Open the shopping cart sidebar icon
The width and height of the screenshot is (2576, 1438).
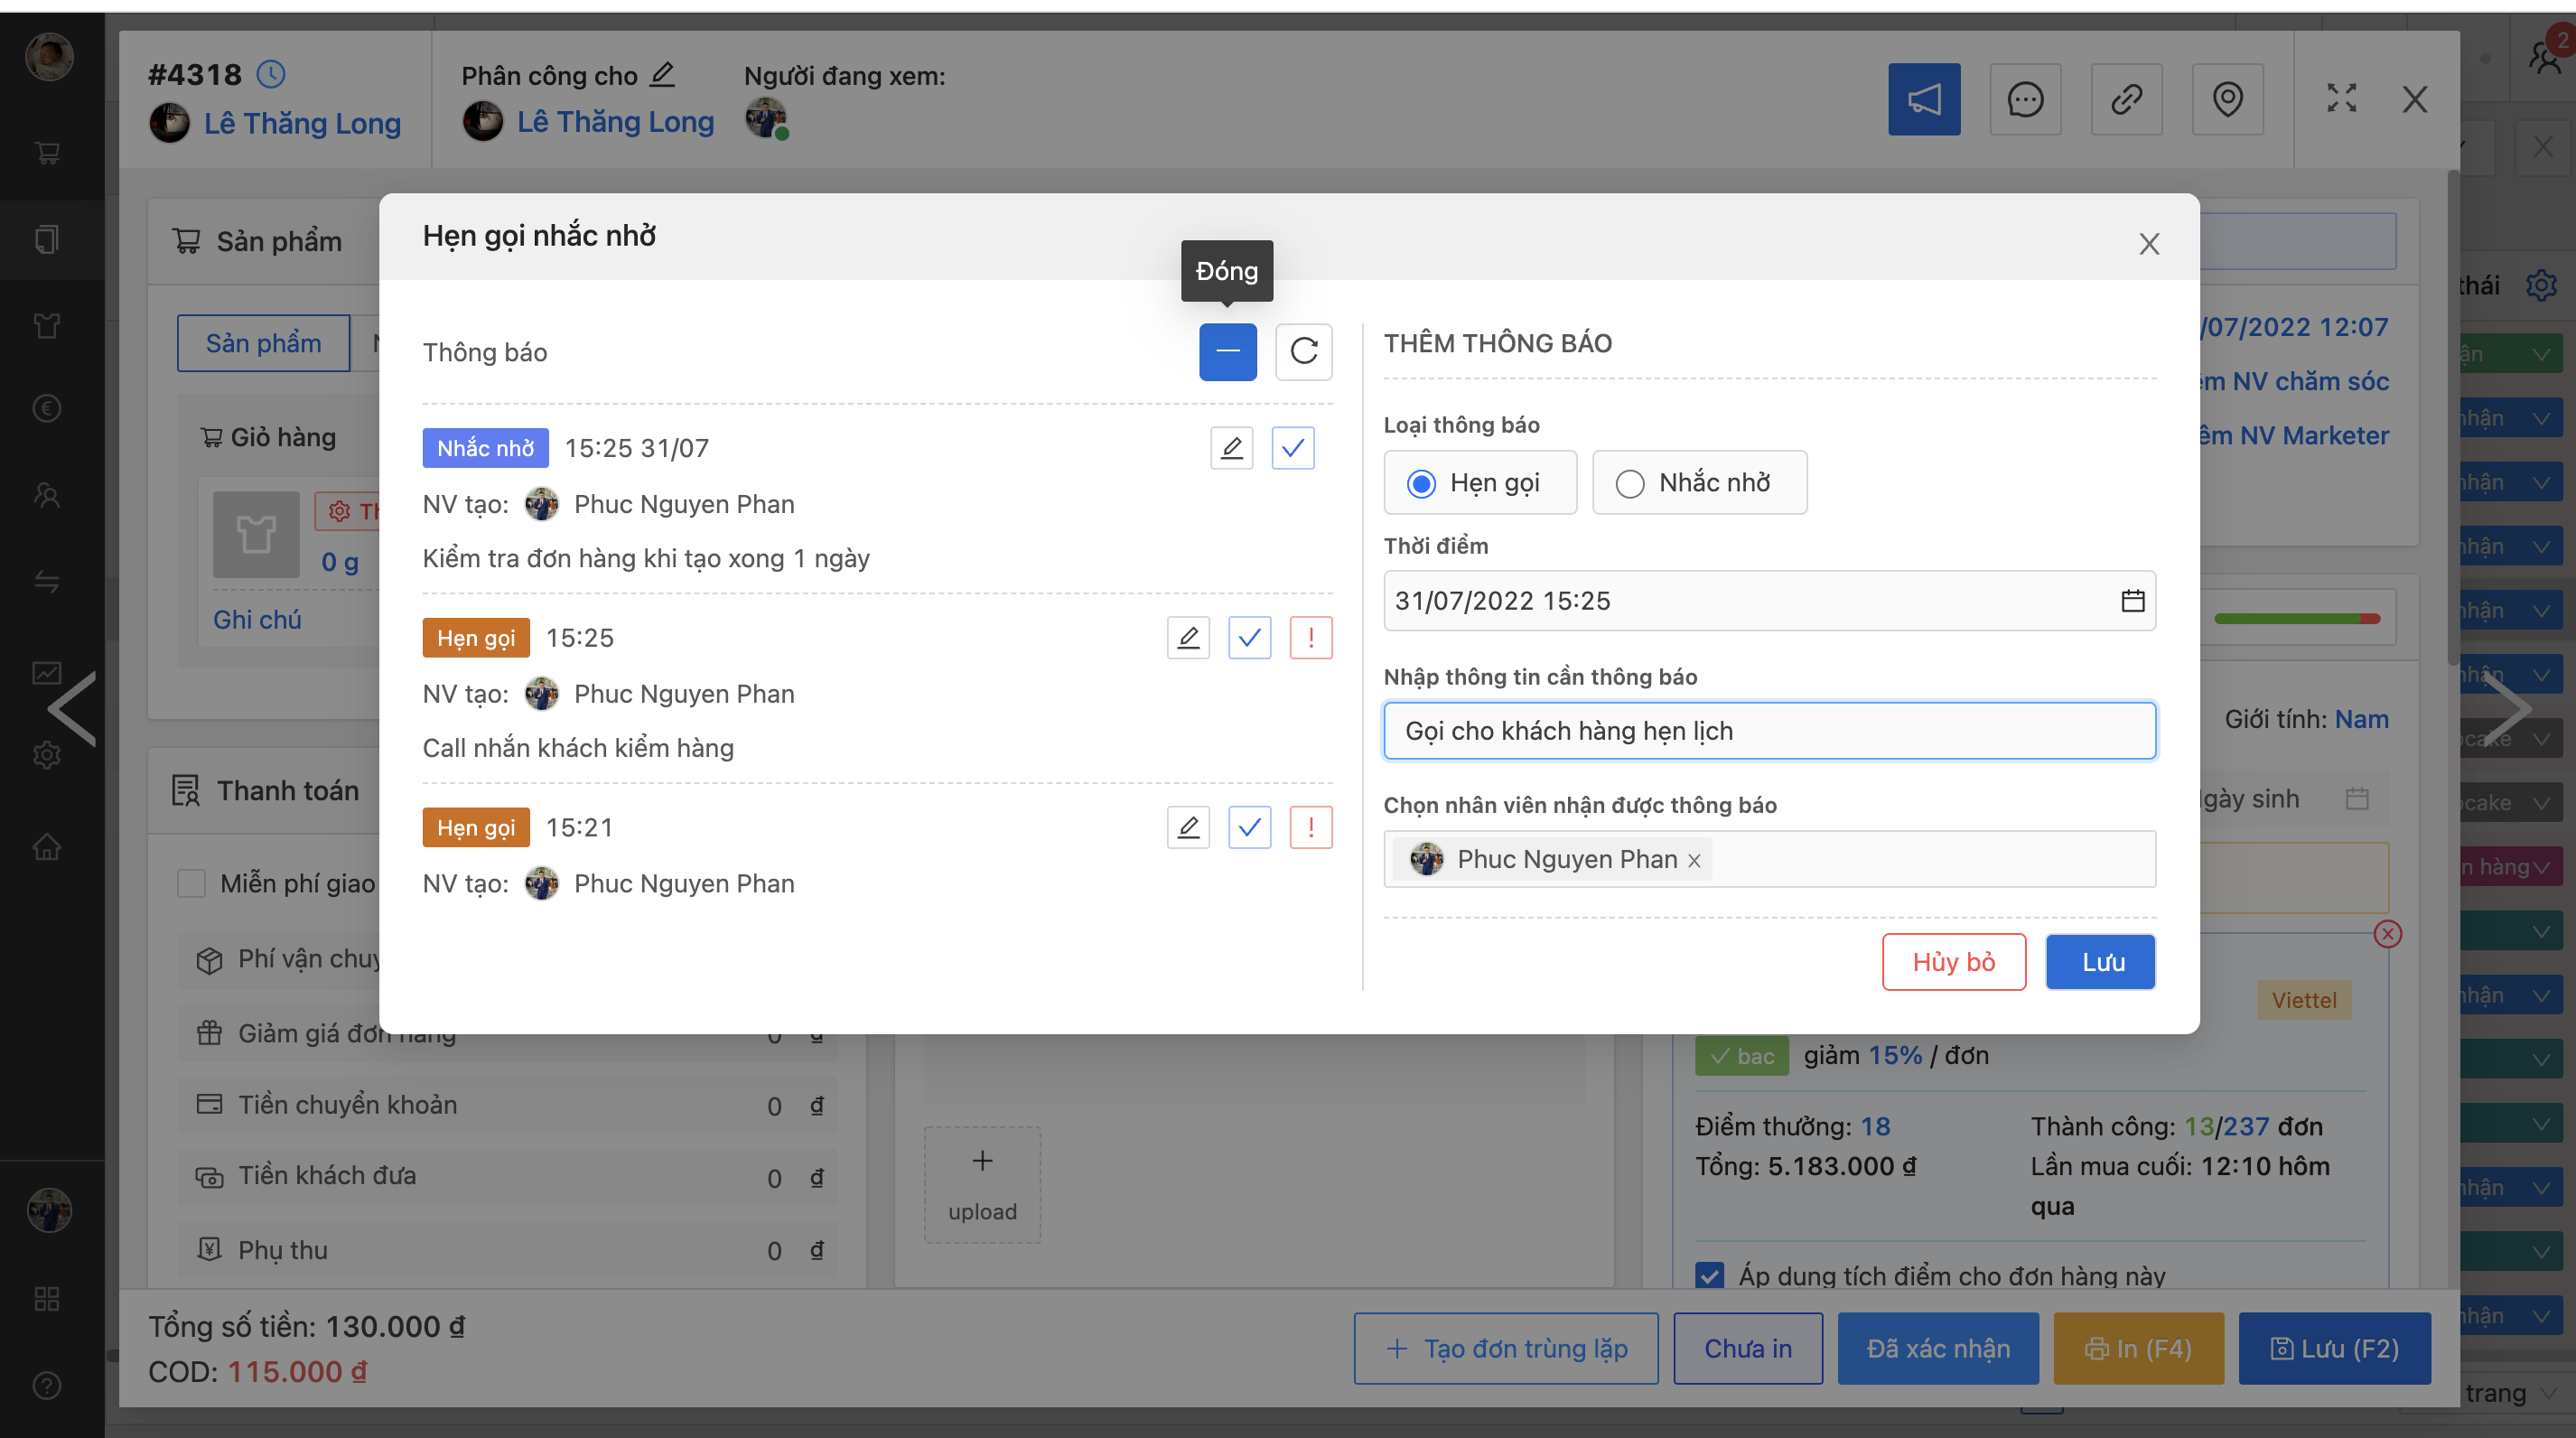[x=47, y=153]
